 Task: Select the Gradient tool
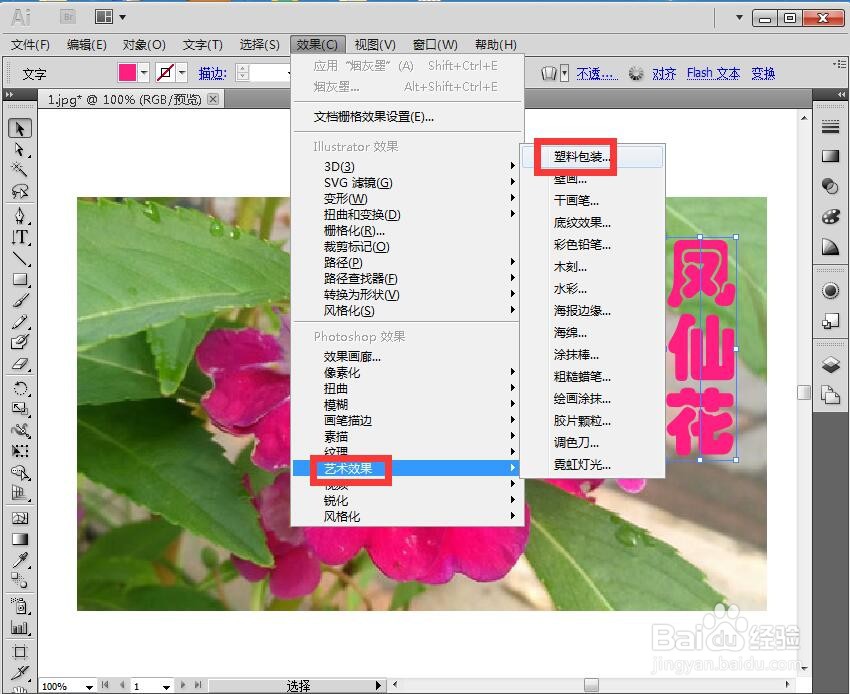click(20, 539)
